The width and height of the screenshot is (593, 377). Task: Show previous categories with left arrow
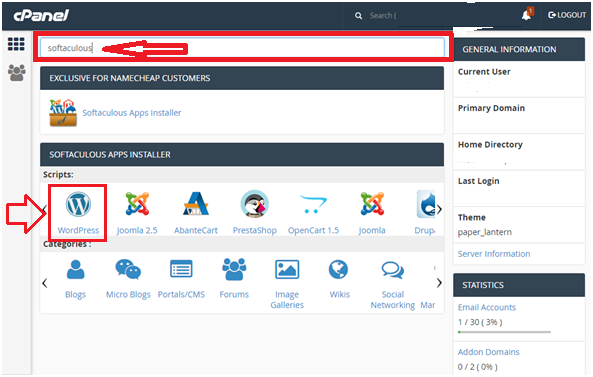45,282
